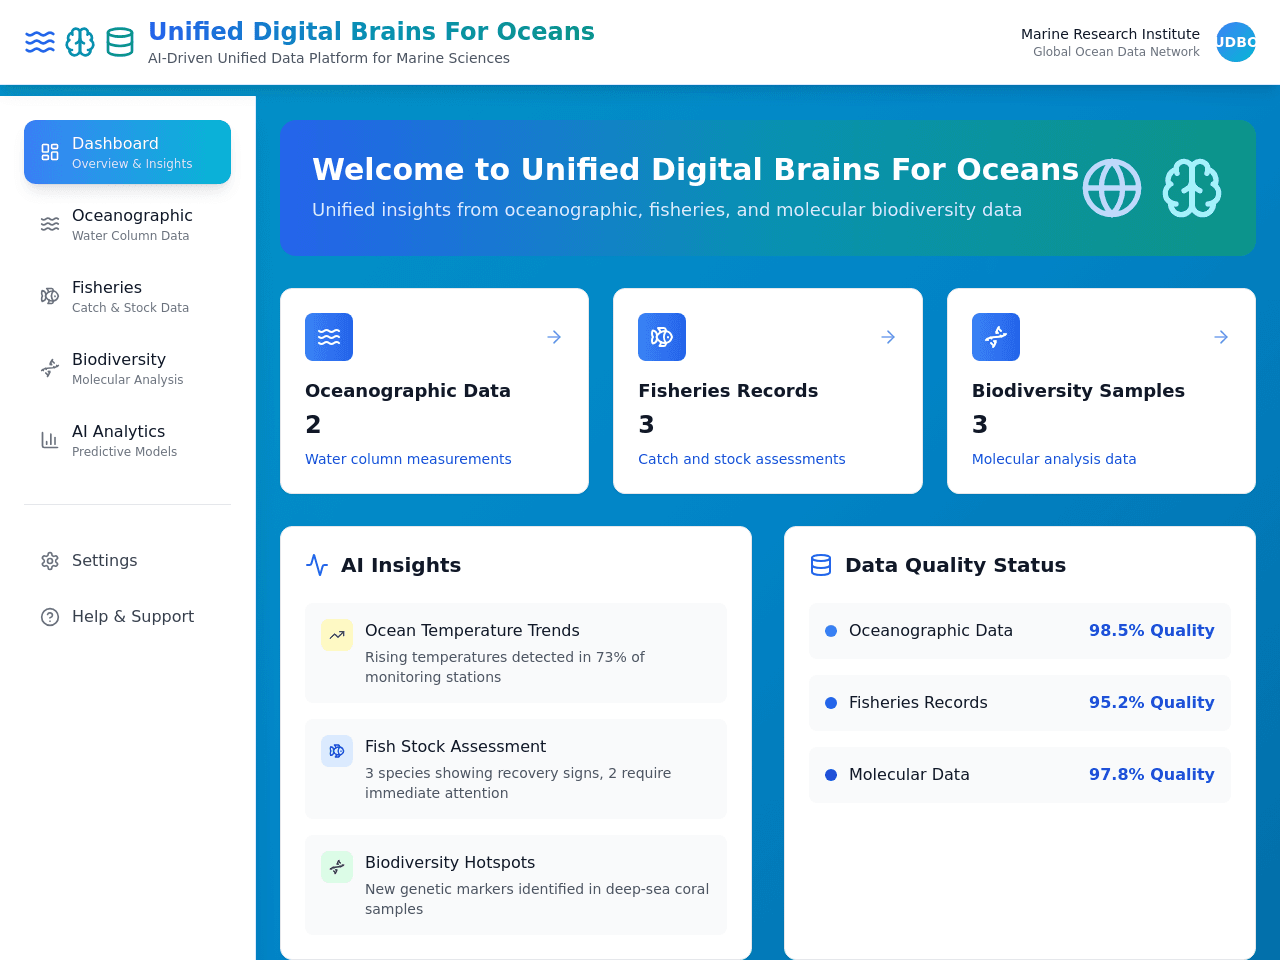
Task: Open the Fisheries Records card title
Action: point(728,391)
